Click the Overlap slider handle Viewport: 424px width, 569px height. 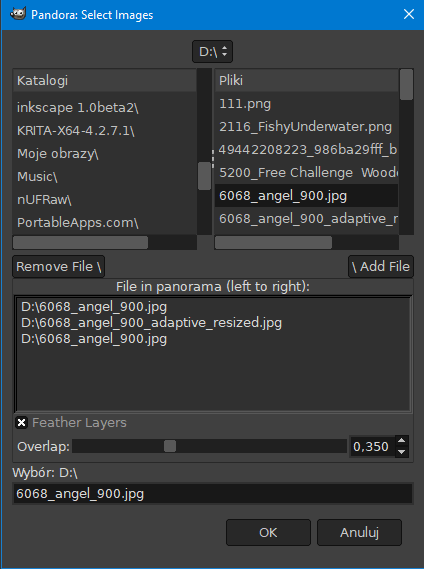tap(170, 446)
